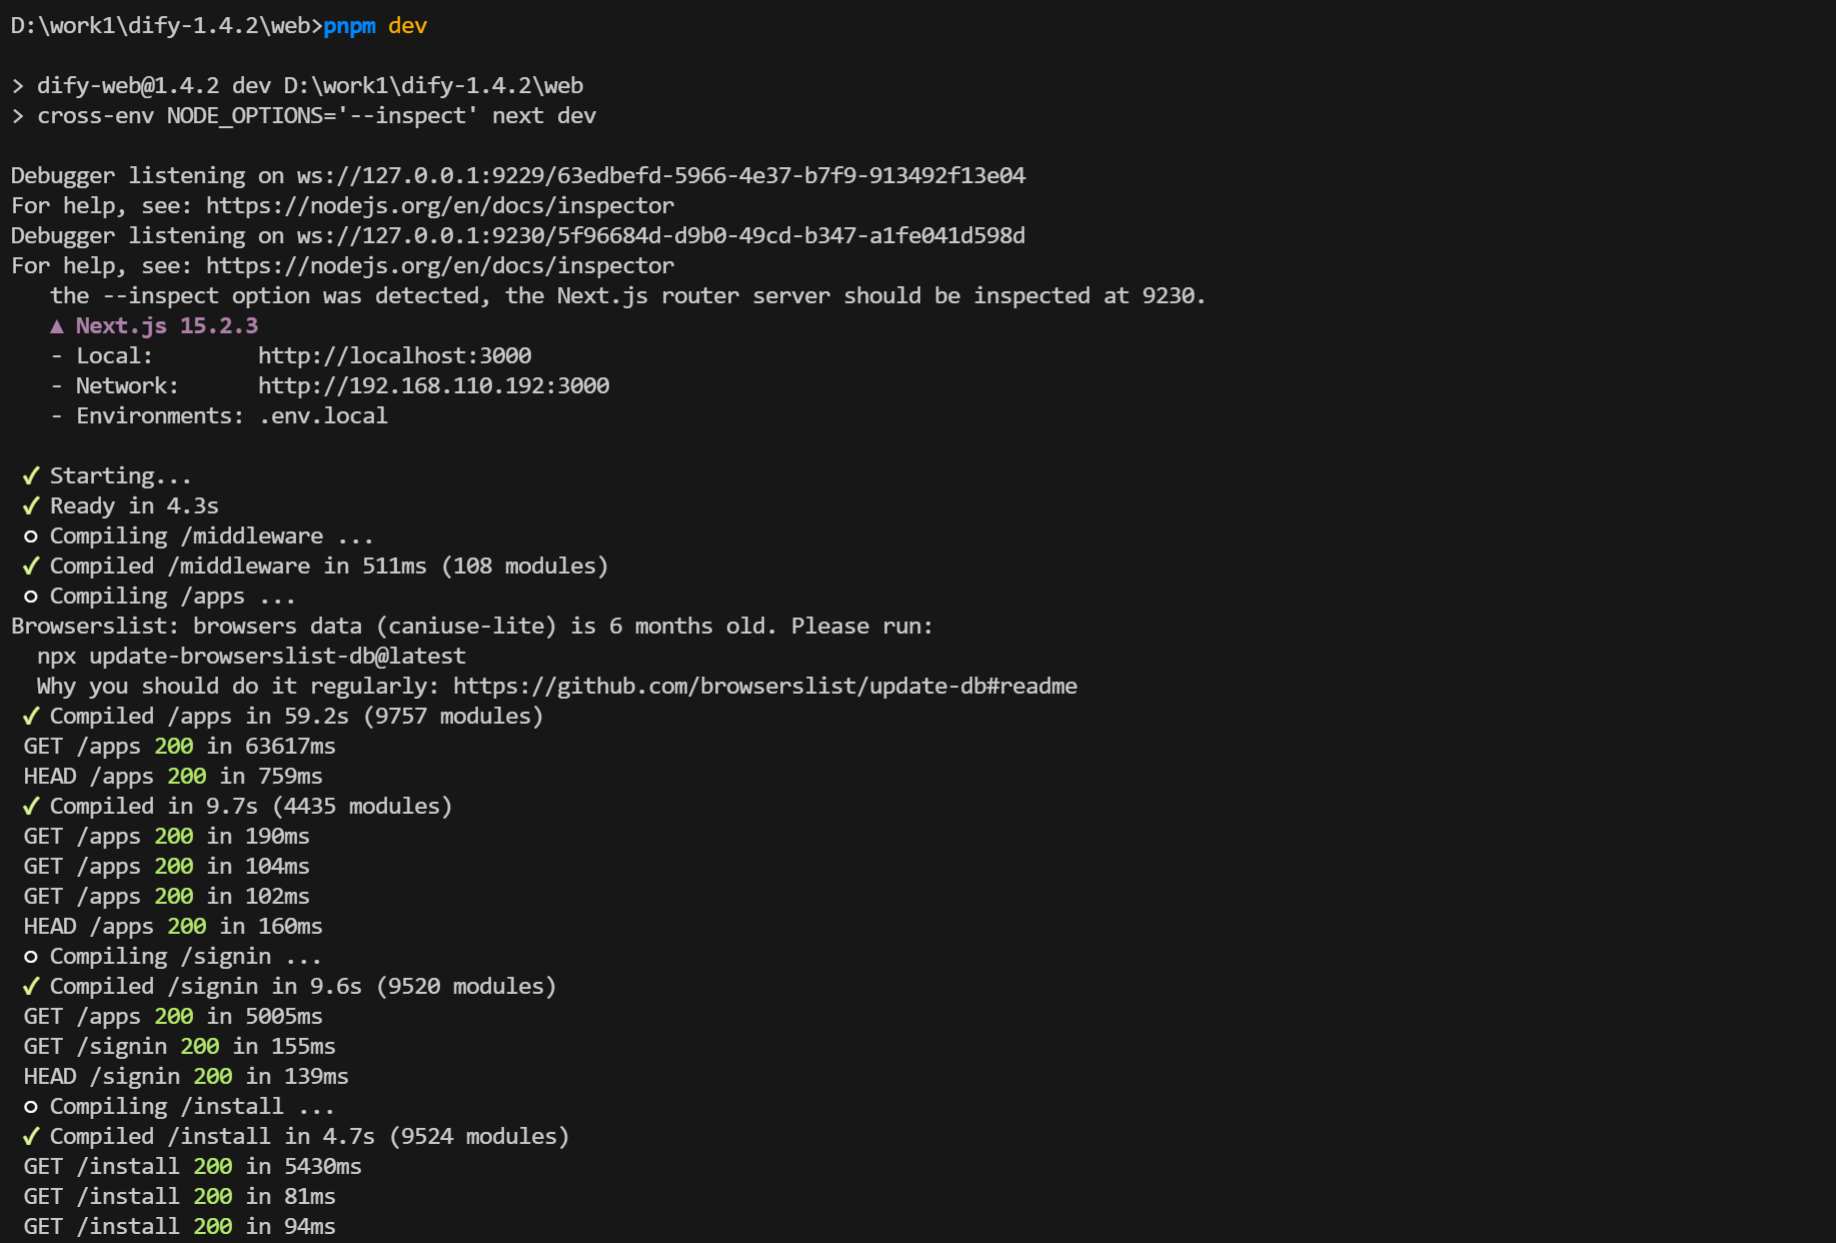The image size is (1836, 1243).
Task: Click the 'GET /apps 200 in 102ms' line
Action: (x=167, y=896)
